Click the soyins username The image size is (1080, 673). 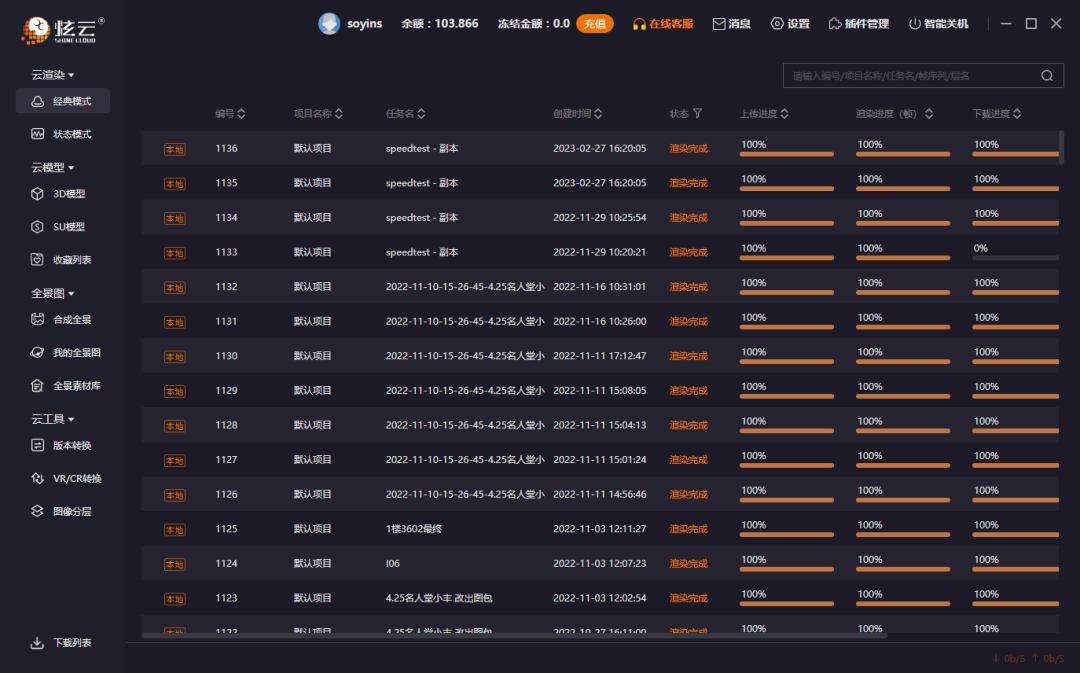pos(364,23)
